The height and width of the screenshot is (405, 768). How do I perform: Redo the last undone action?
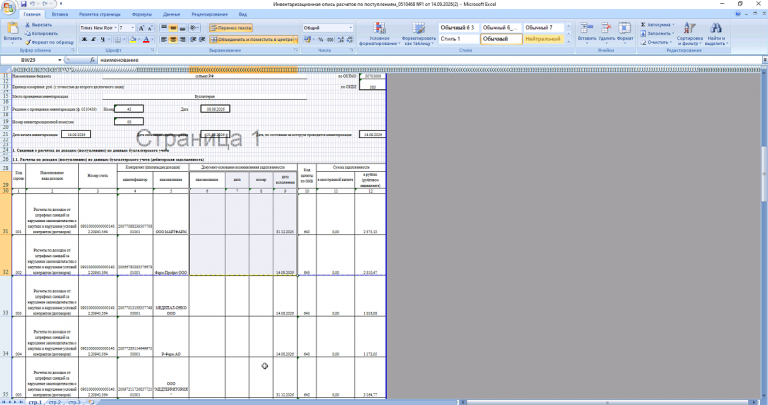45,4
